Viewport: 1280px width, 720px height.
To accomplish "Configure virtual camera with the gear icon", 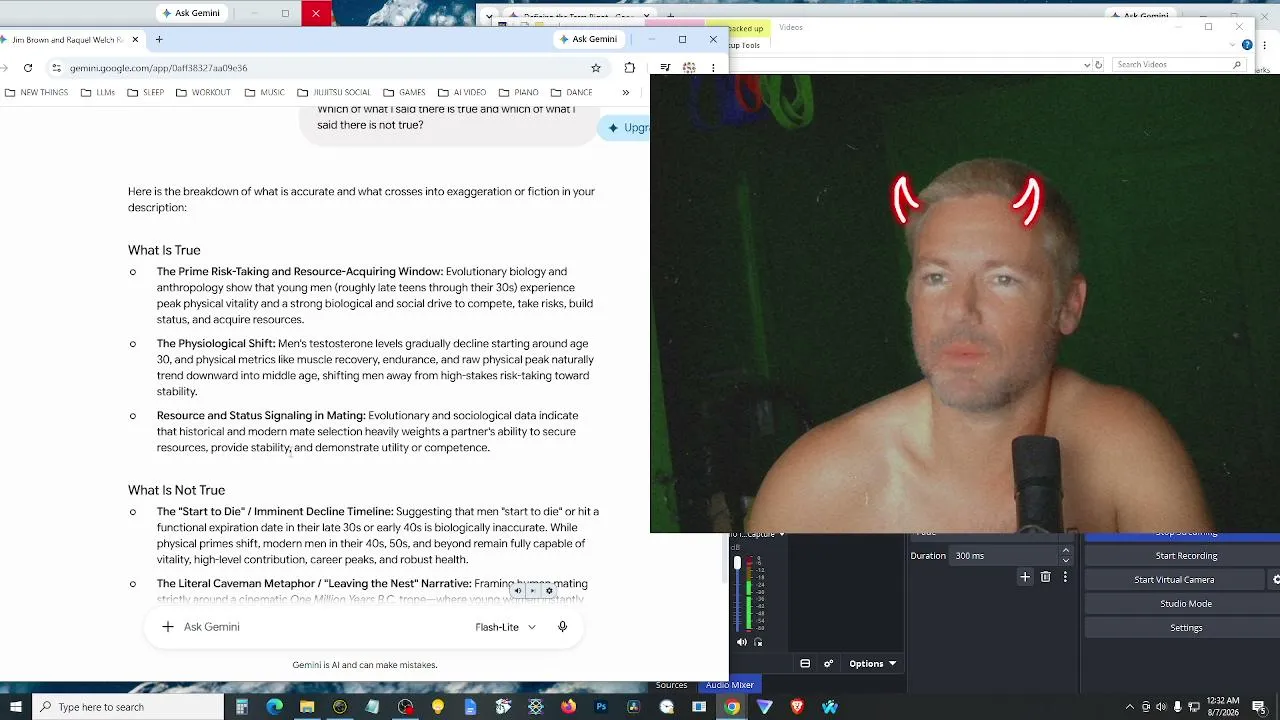I will click(x=1275, y=580).
